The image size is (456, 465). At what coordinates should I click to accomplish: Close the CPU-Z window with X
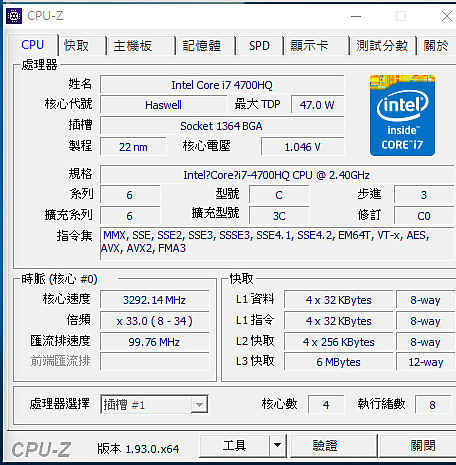[x=447, y=16]
